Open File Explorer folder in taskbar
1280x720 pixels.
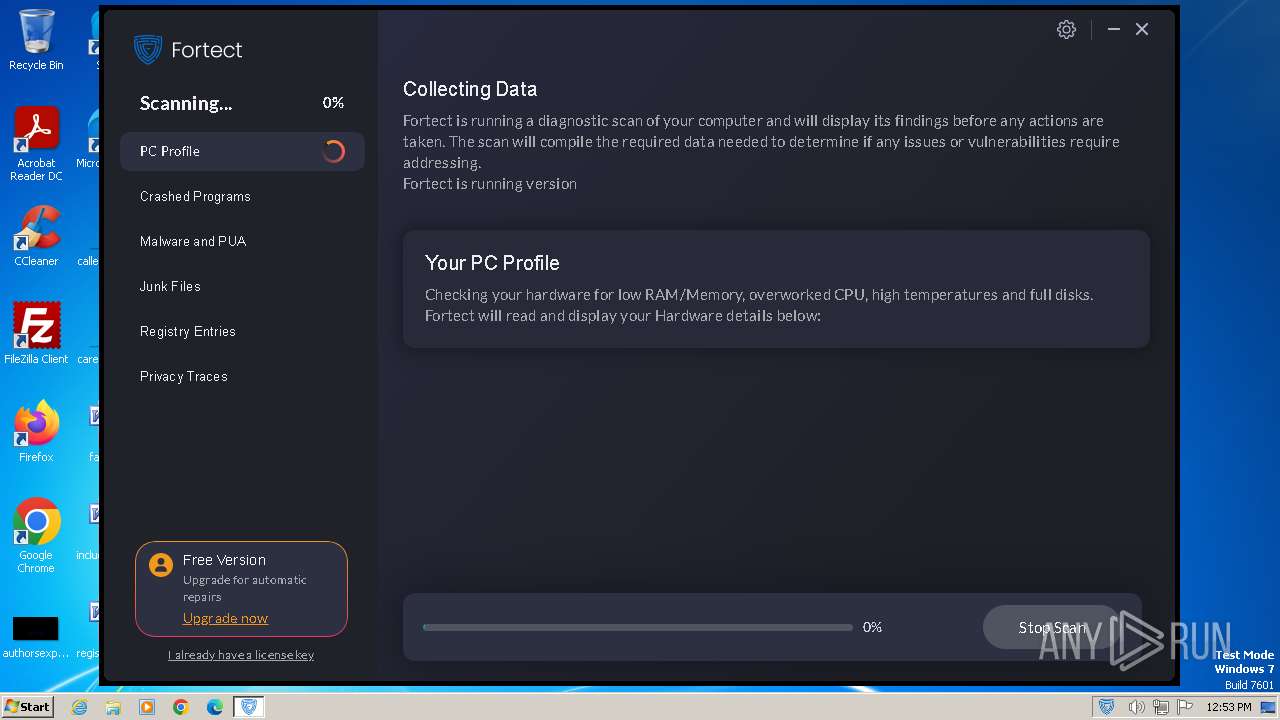point(113,707)
